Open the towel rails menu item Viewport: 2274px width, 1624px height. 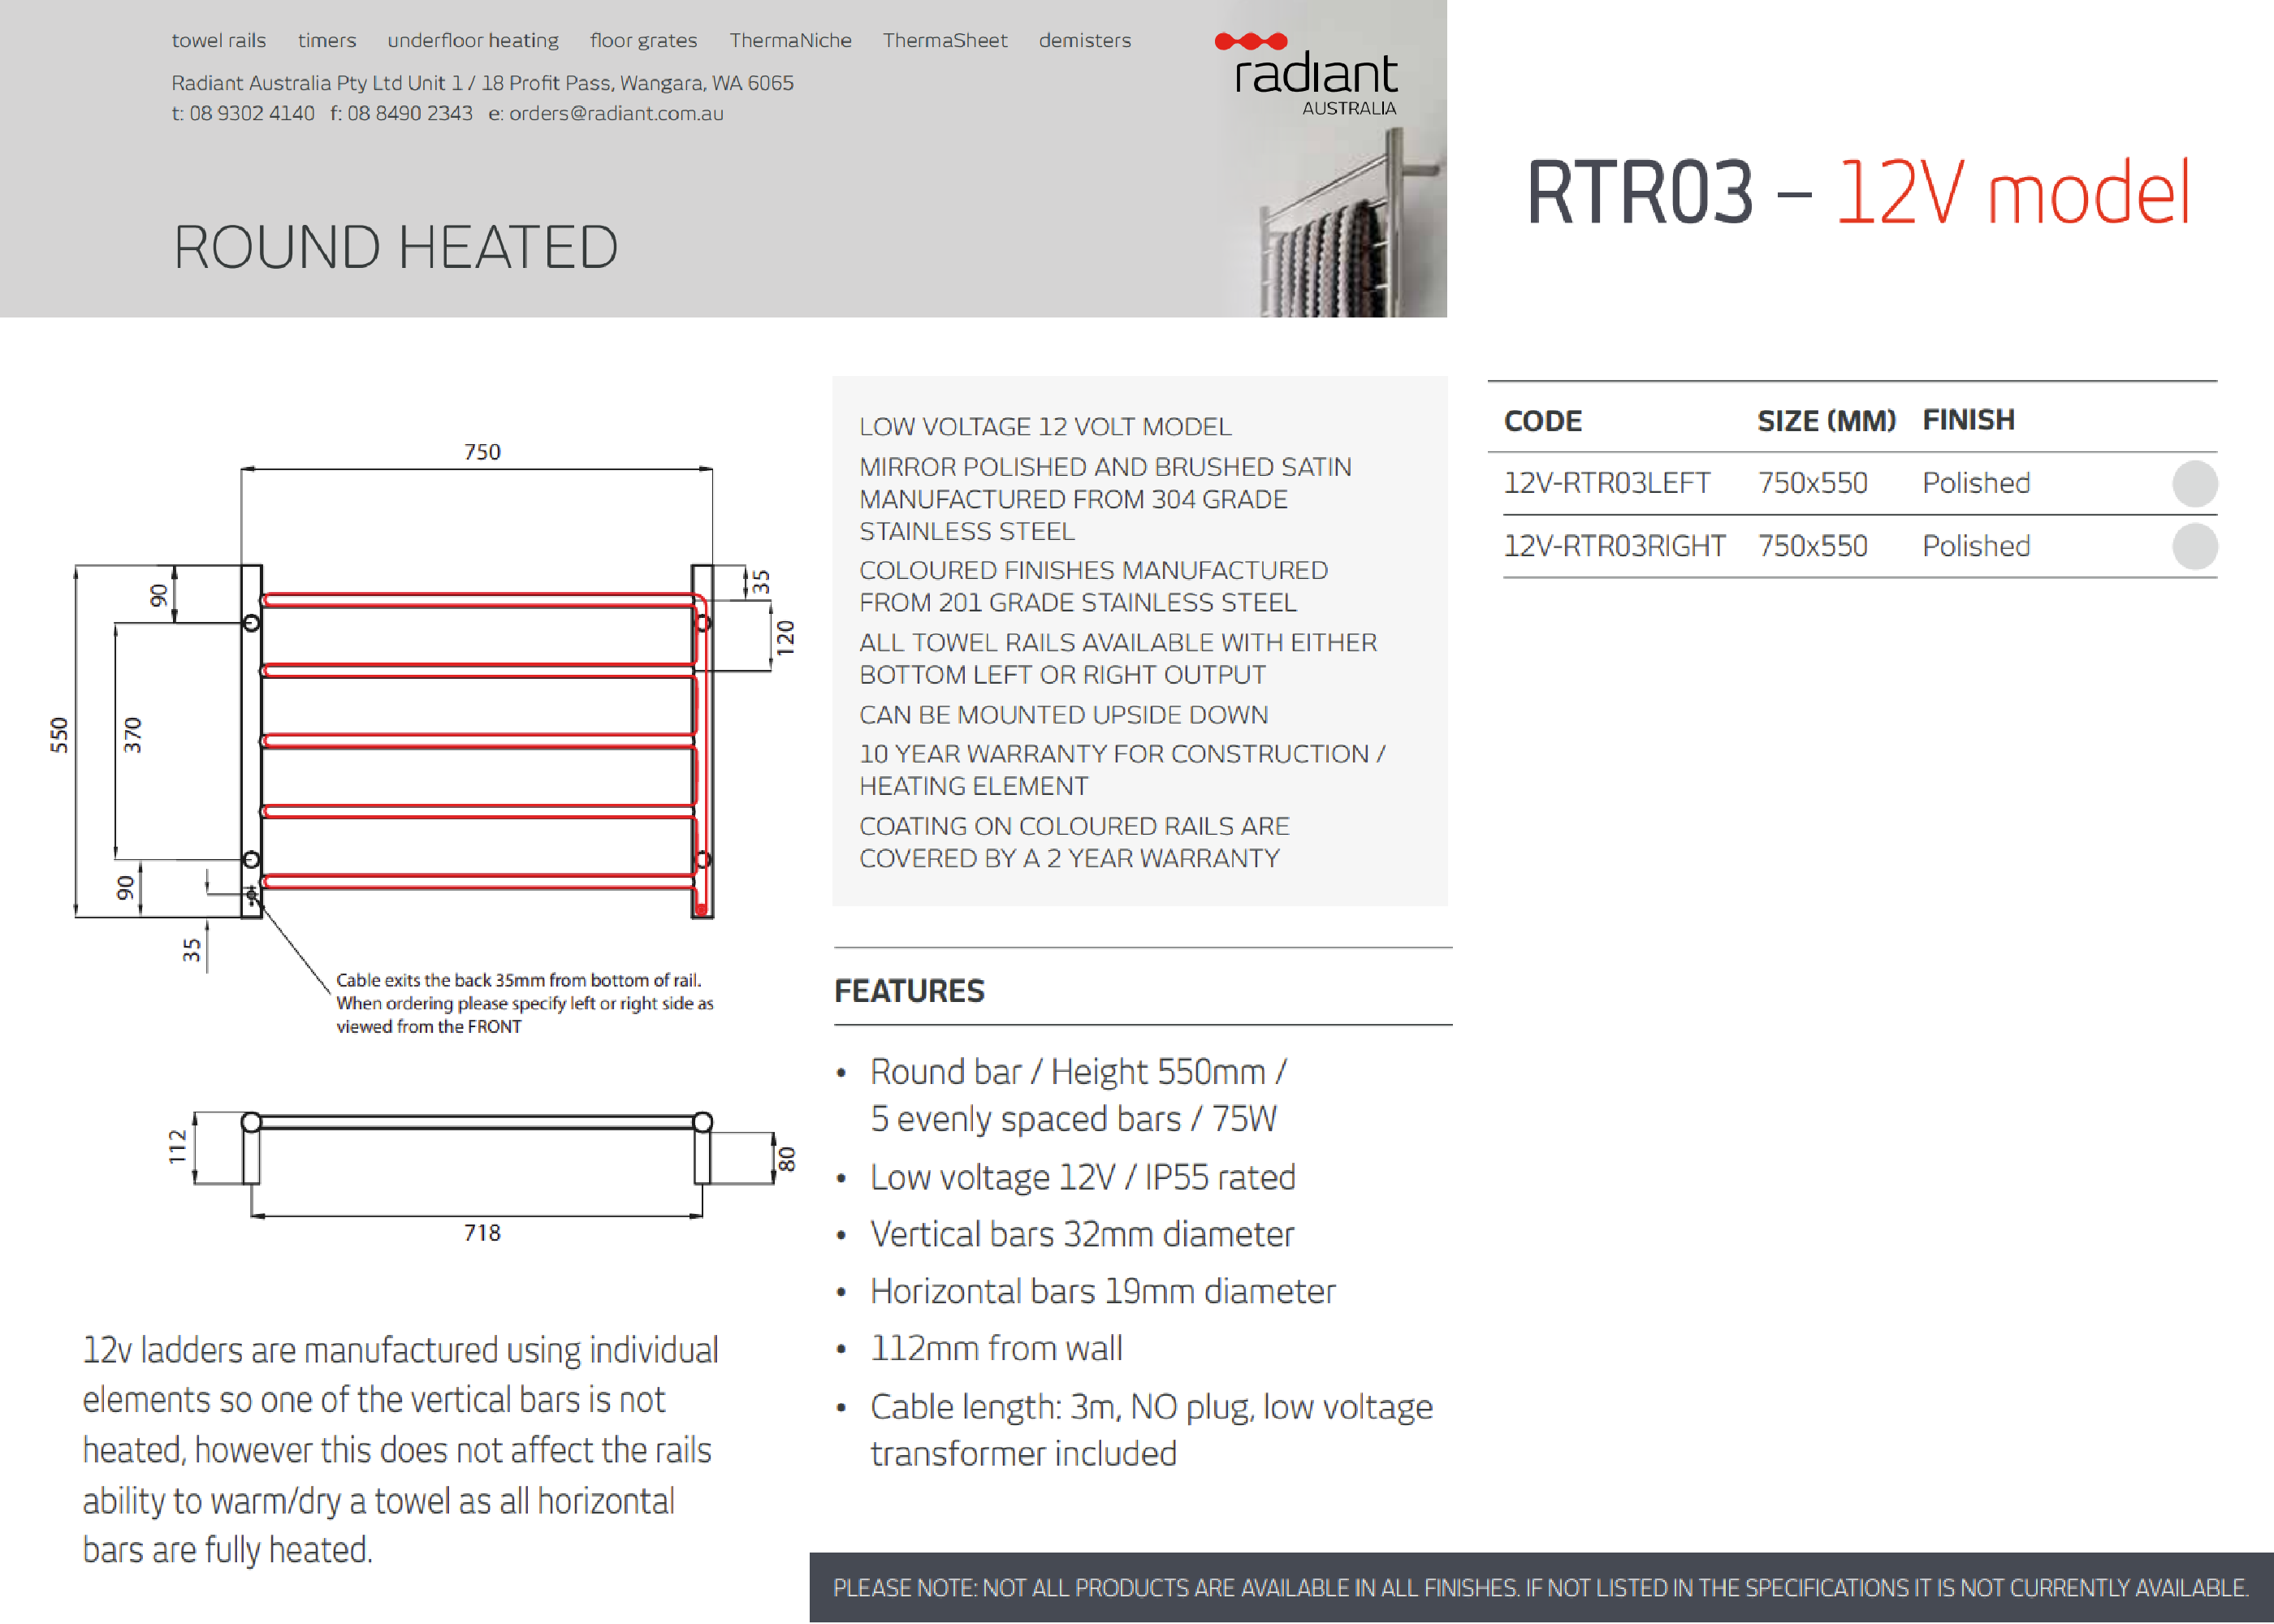click(x=218, y=41)
